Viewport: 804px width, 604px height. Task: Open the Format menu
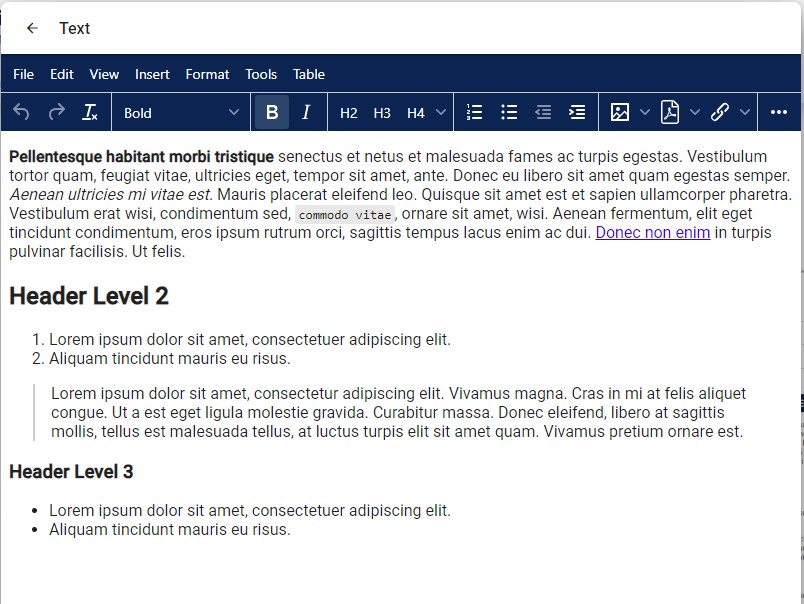tap(207, 74)
